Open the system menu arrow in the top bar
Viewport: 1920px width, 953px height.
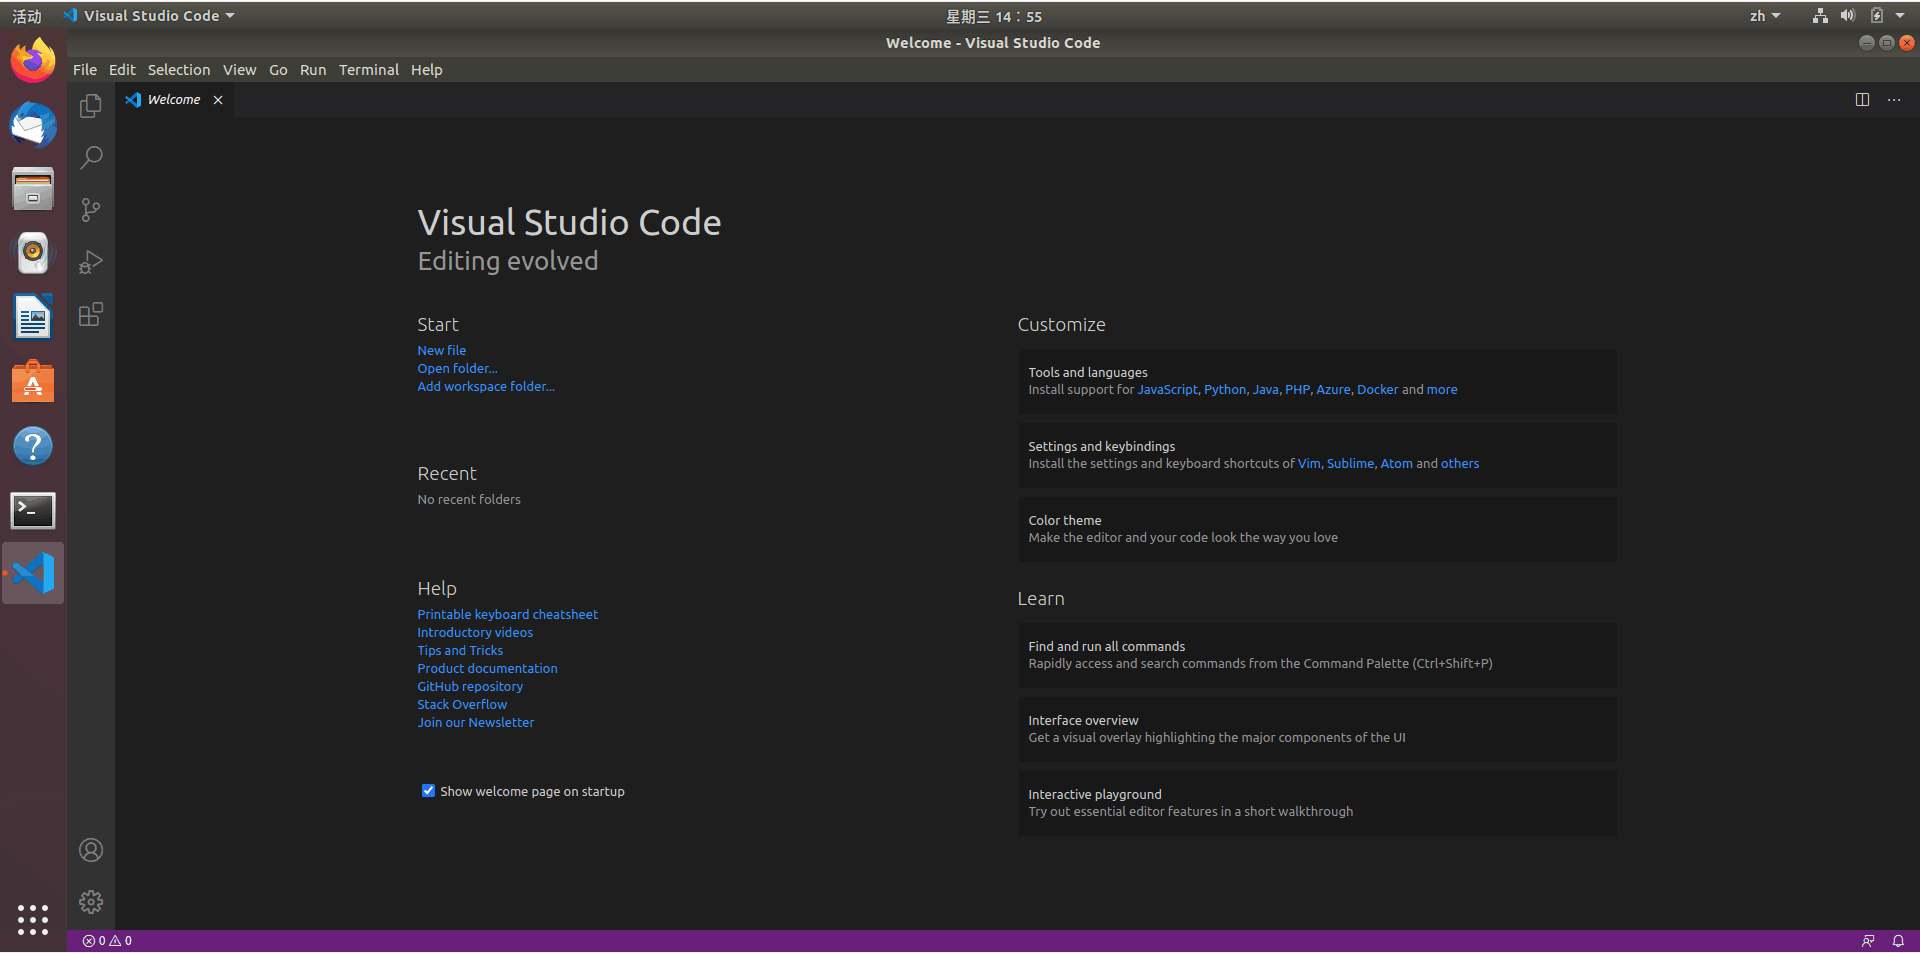click(x=1900, y=16)
